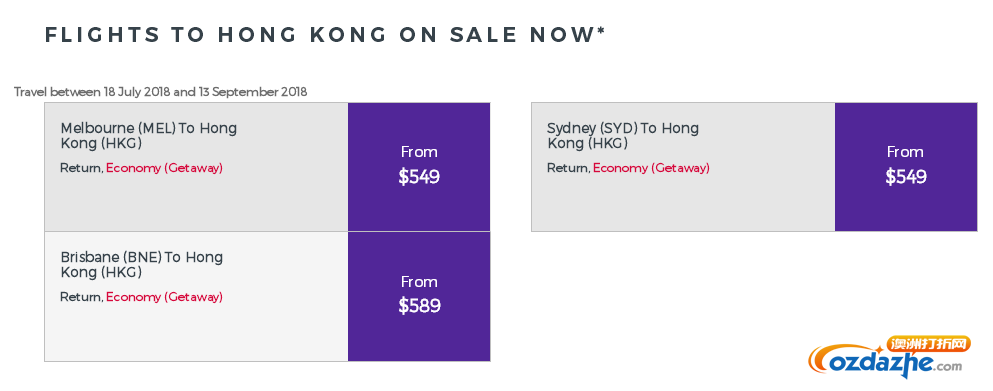993x391 pixels.
Task: Click the asterisk after SALE NOW heading
Action: click(601, 32)
